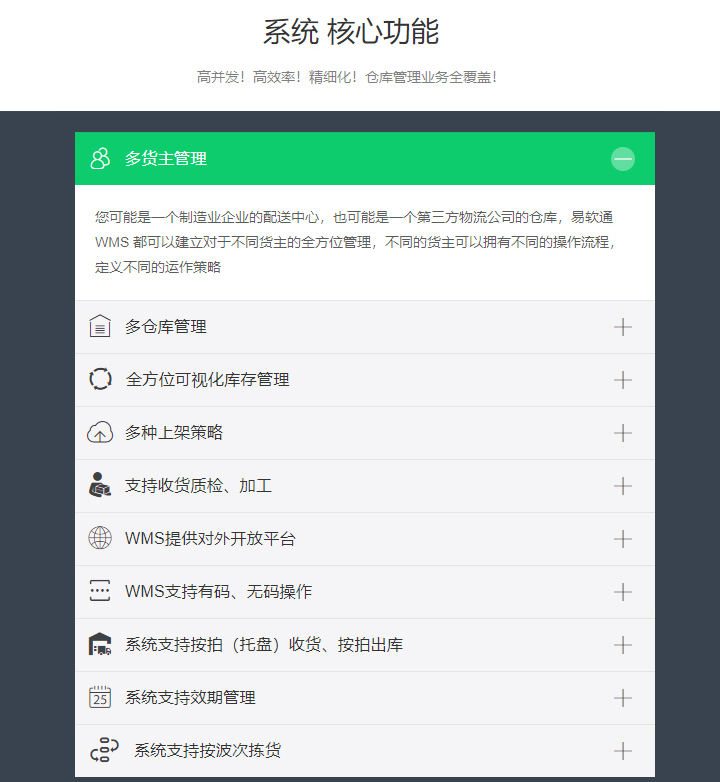Image resolution: width=720 pixels, height=782 pixels.
Task: Collapse the 多货主管理 section with minus button
Action: pyautogui.click(x=623, y=159)
